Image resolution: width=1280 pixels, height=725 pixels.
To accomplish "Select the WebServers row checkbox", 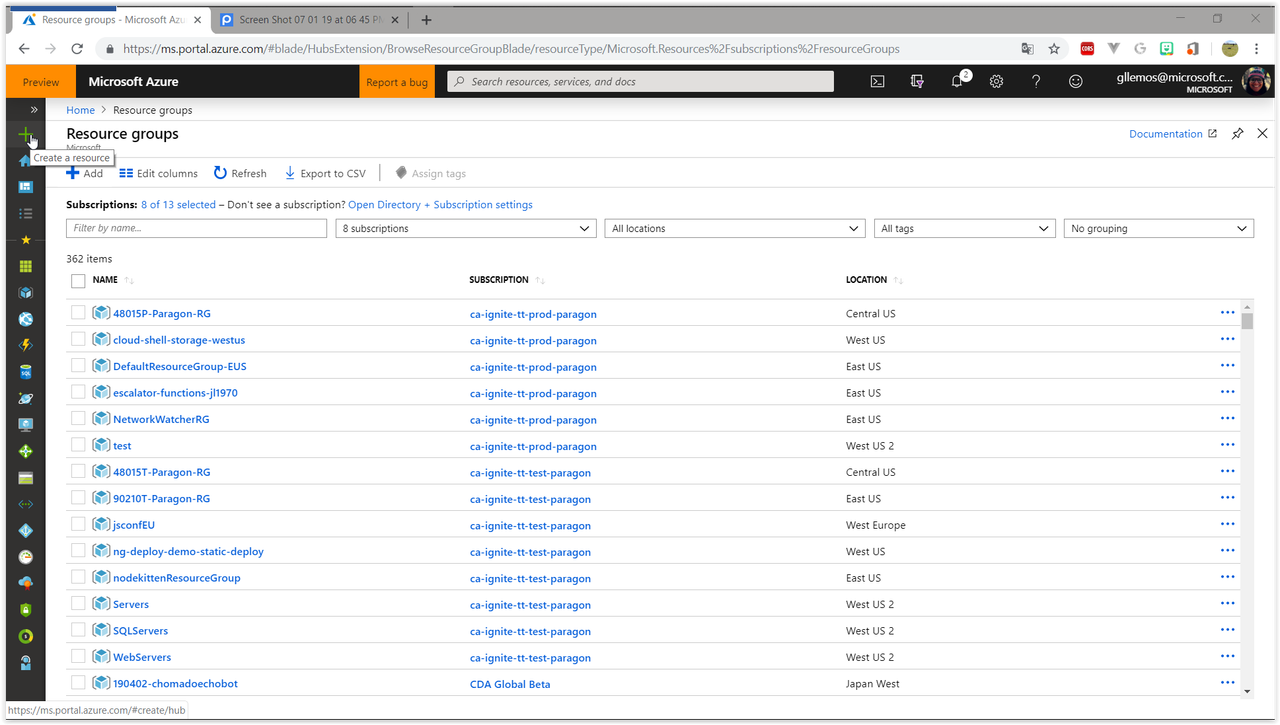I will 78,657.
